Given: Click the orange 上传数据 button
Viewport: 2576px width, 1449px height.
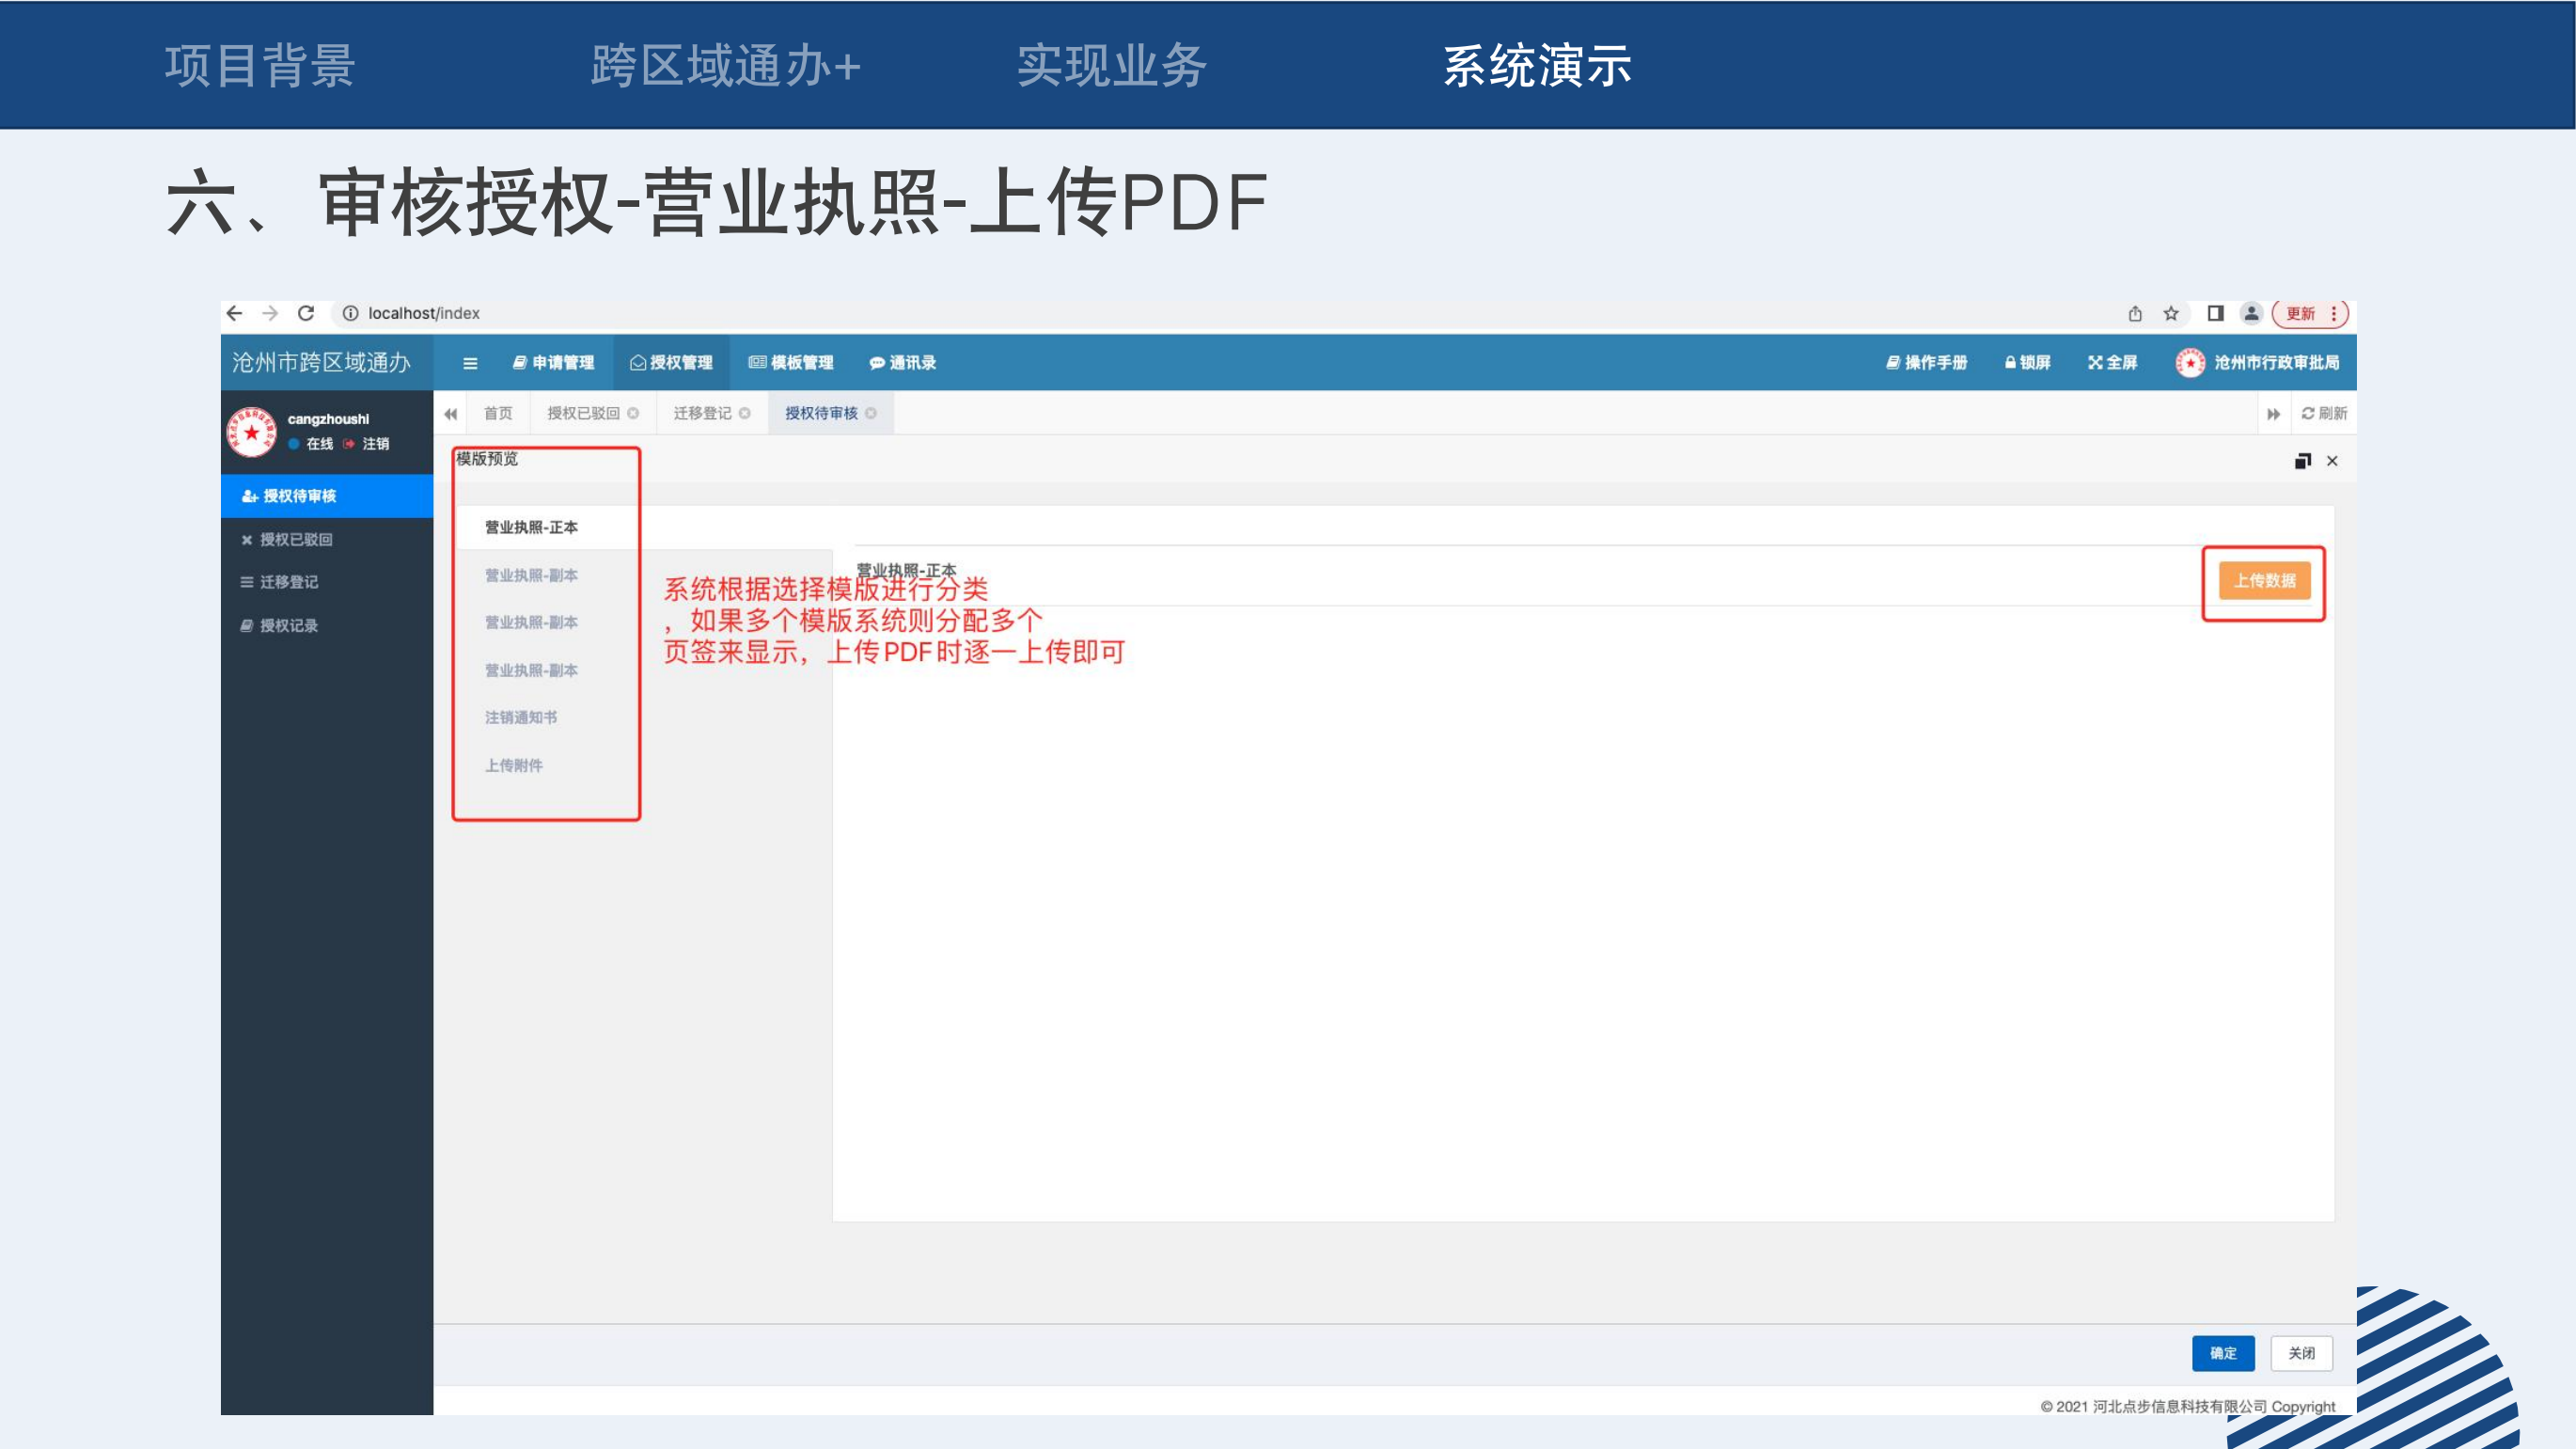Looking at the screenshot, I should coord(2264,581).
